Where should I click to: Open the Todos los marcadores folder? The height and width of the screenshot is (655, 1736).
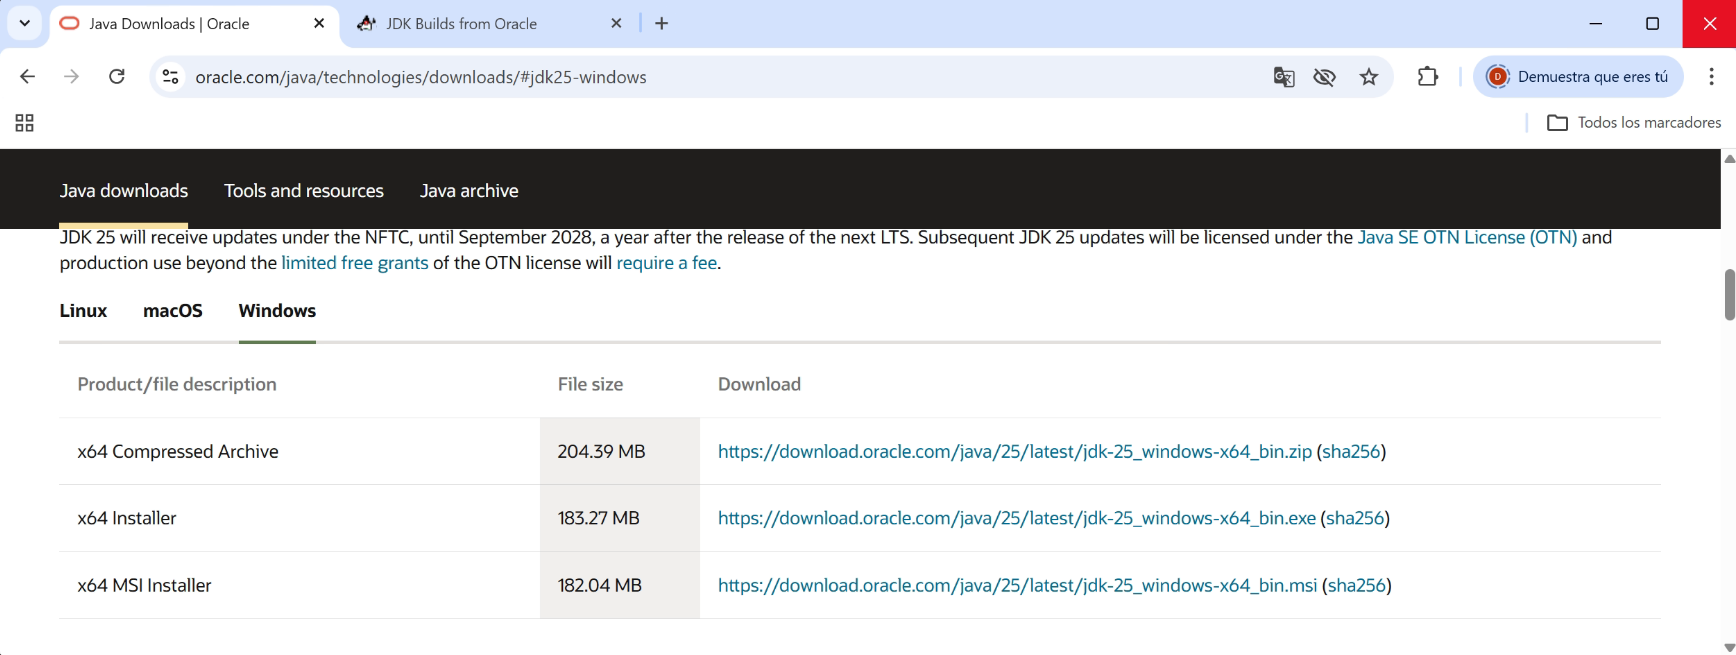(1634, 123)
